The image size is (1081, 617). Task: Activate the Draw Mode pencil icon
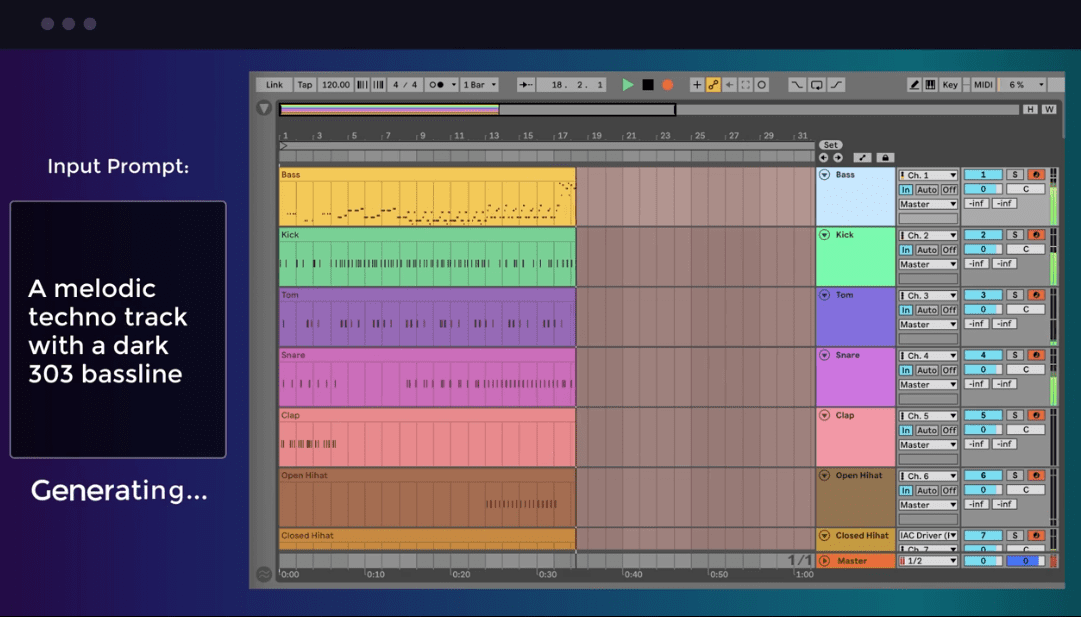click(914, 85)
